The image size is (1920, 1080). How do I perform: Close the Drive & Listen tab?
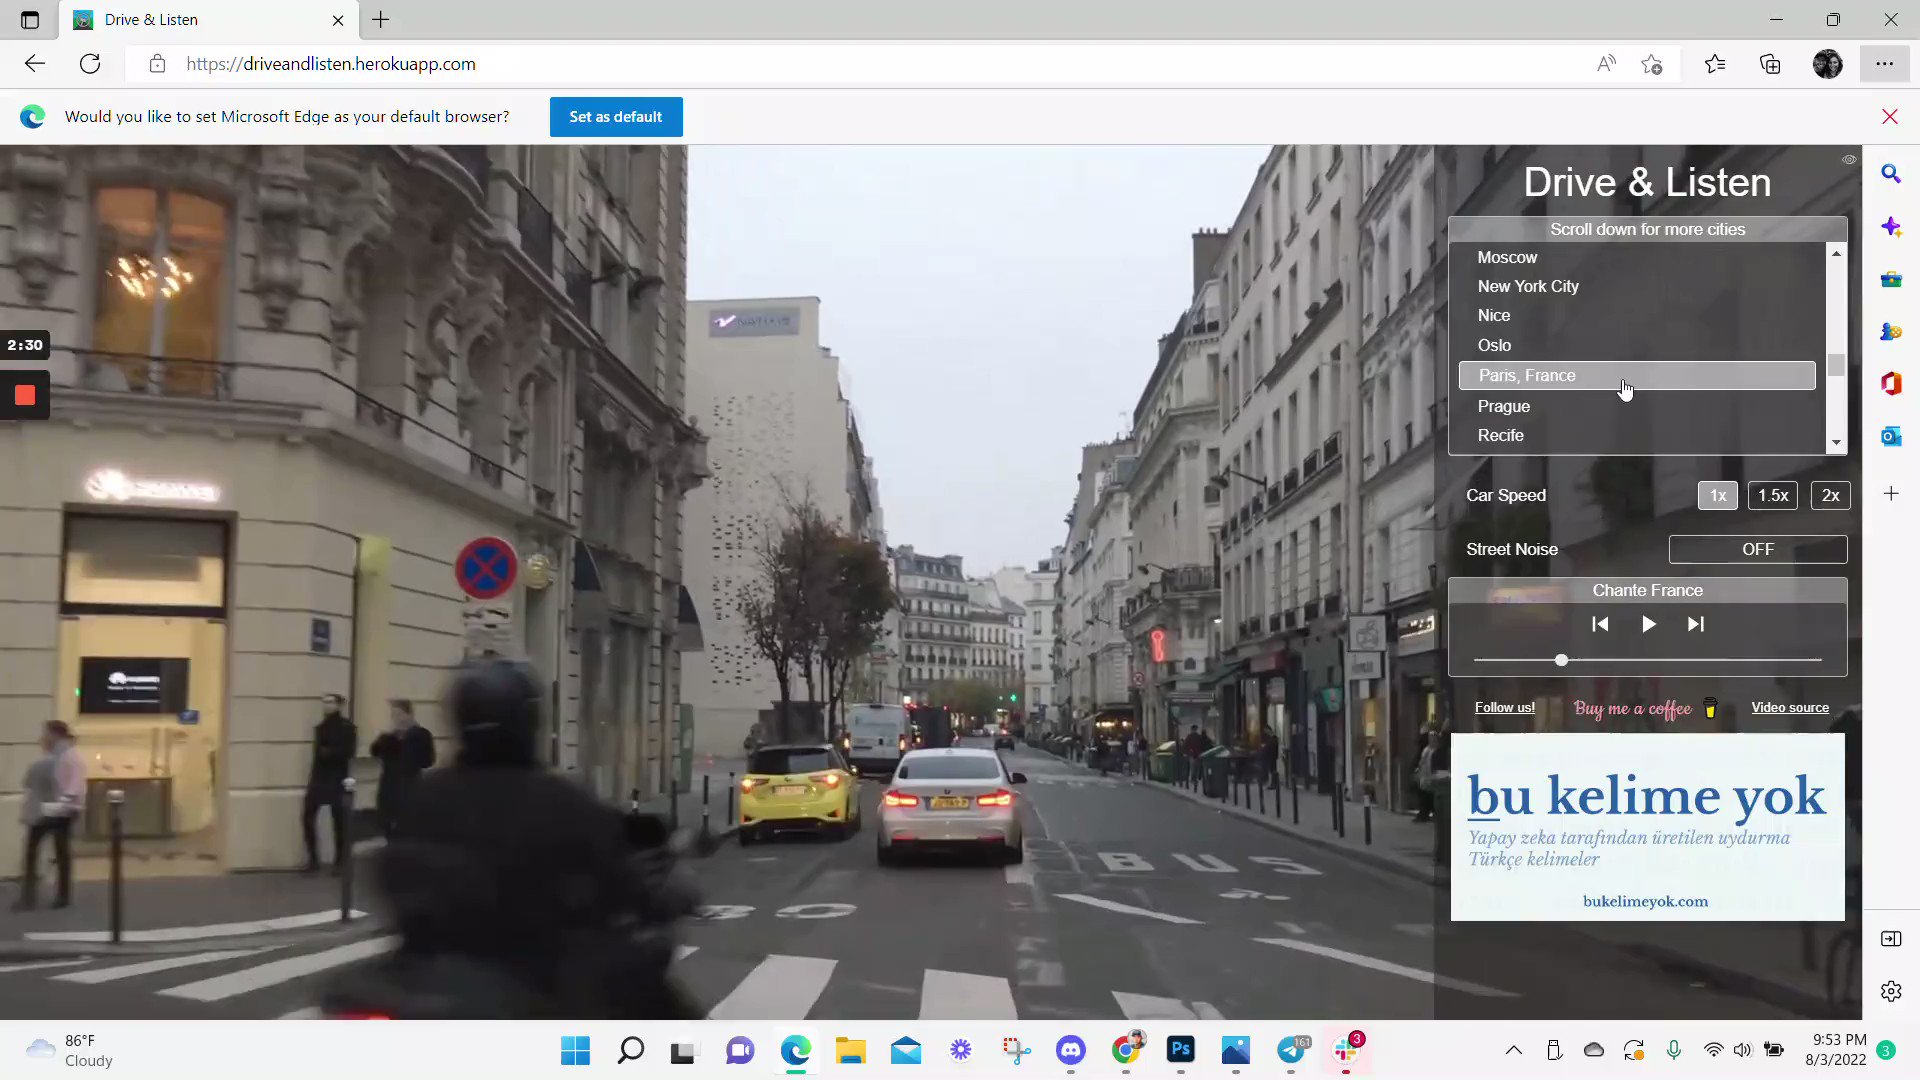pos(338,20)
